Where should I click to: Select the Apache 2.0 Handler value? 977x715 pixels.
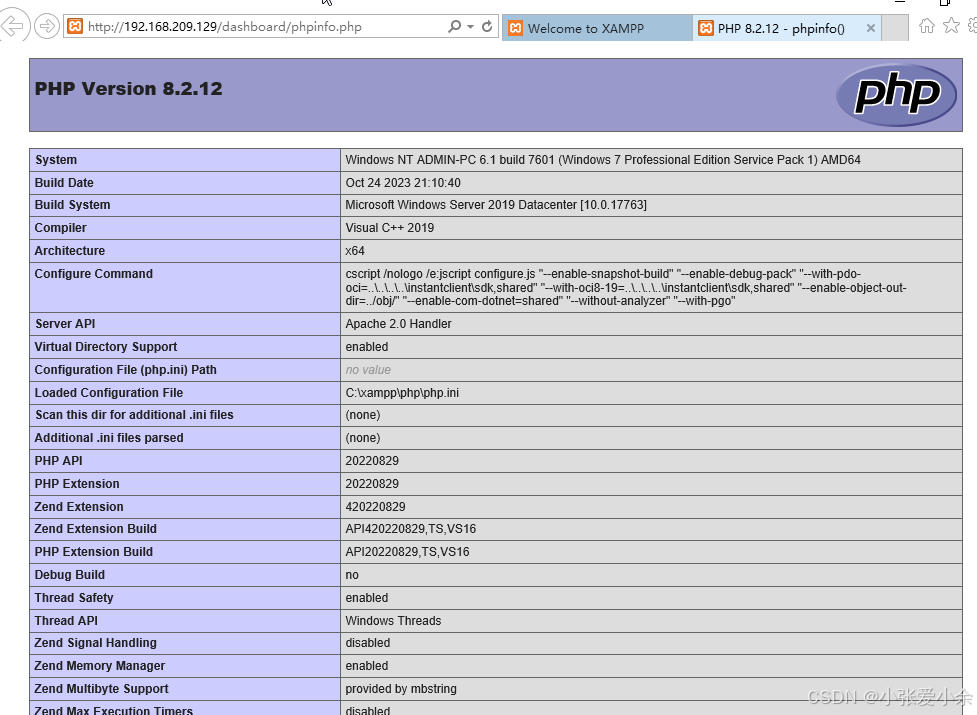(x=398, y=323)
